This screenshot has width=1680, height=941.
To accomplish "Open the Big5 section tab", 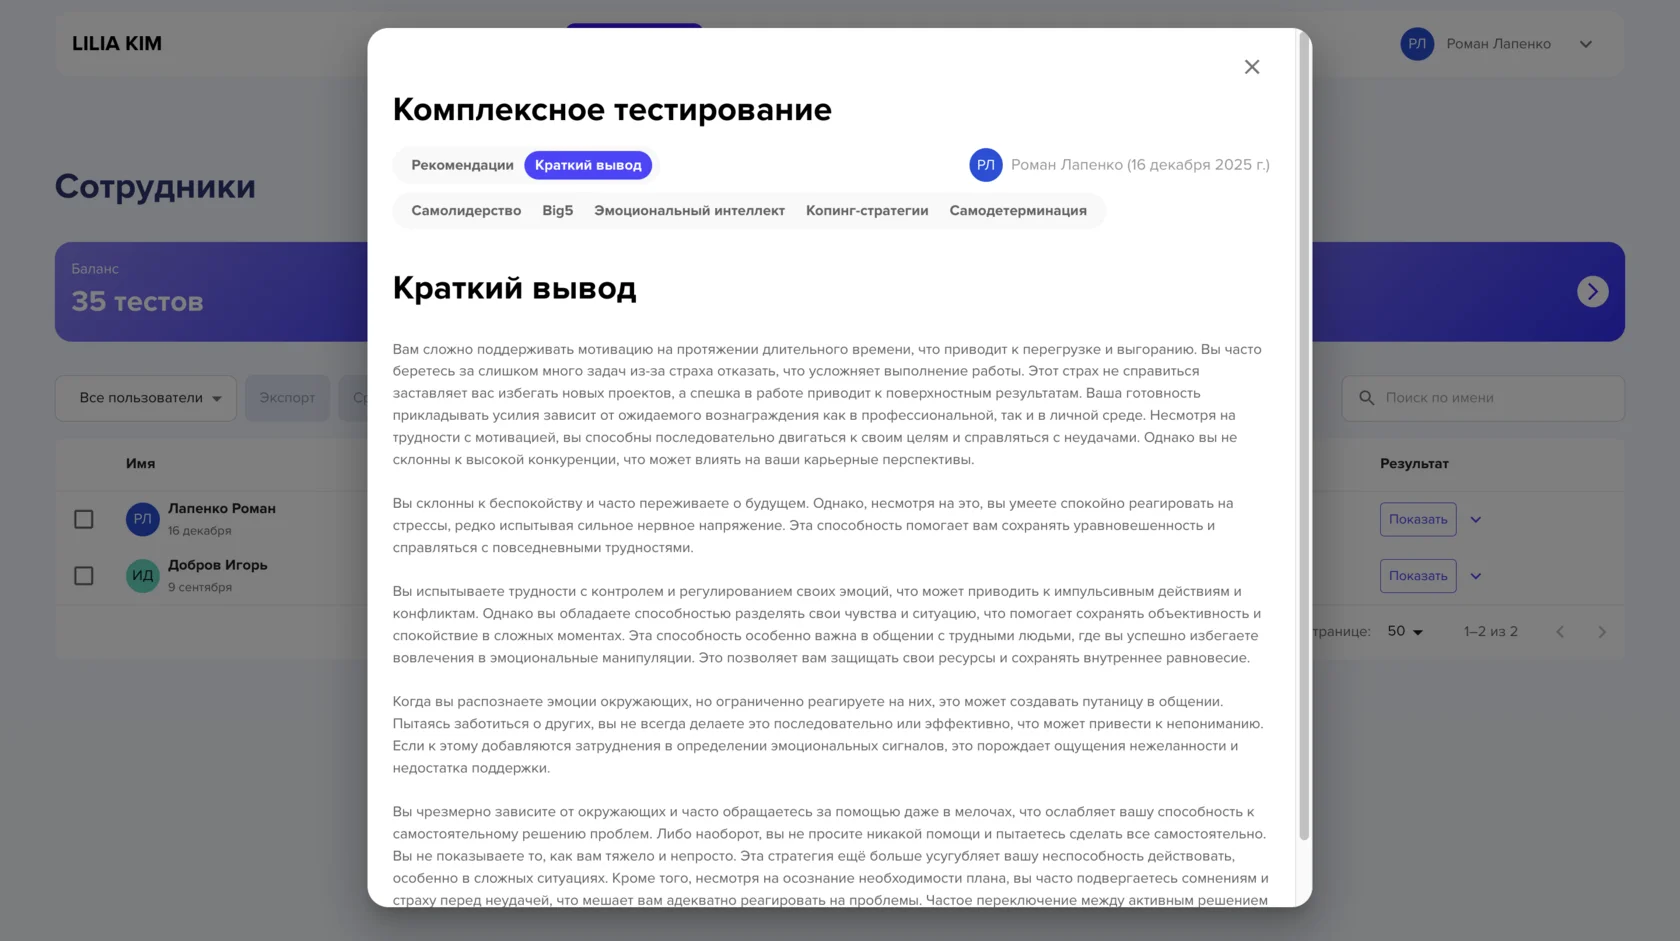I will [x=557, y=211].
